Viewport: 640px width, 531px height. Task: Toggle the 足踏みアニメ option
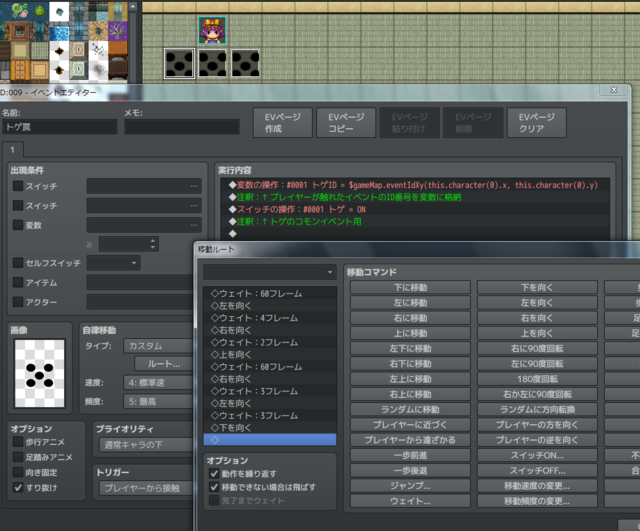click(x=18, y=457)
